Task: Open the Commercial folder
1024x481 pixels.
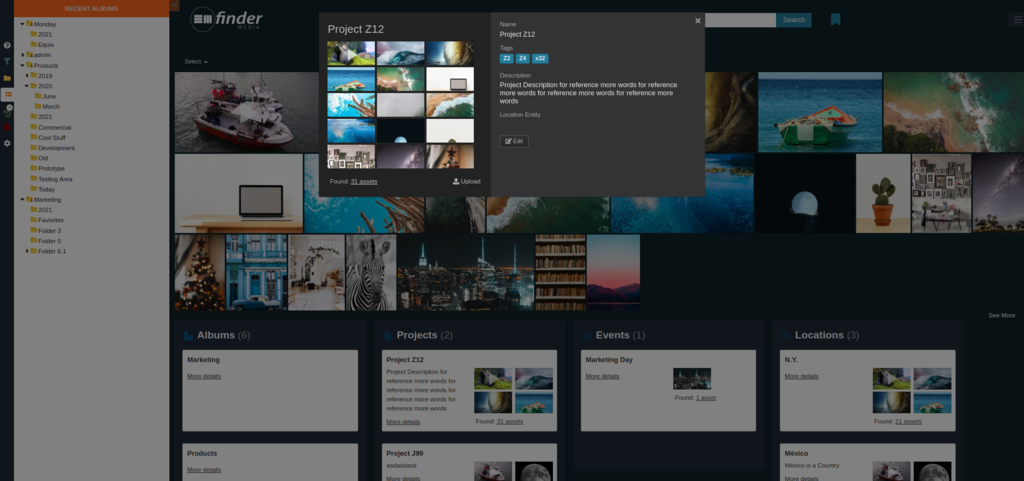Action: tap(54, 127)
